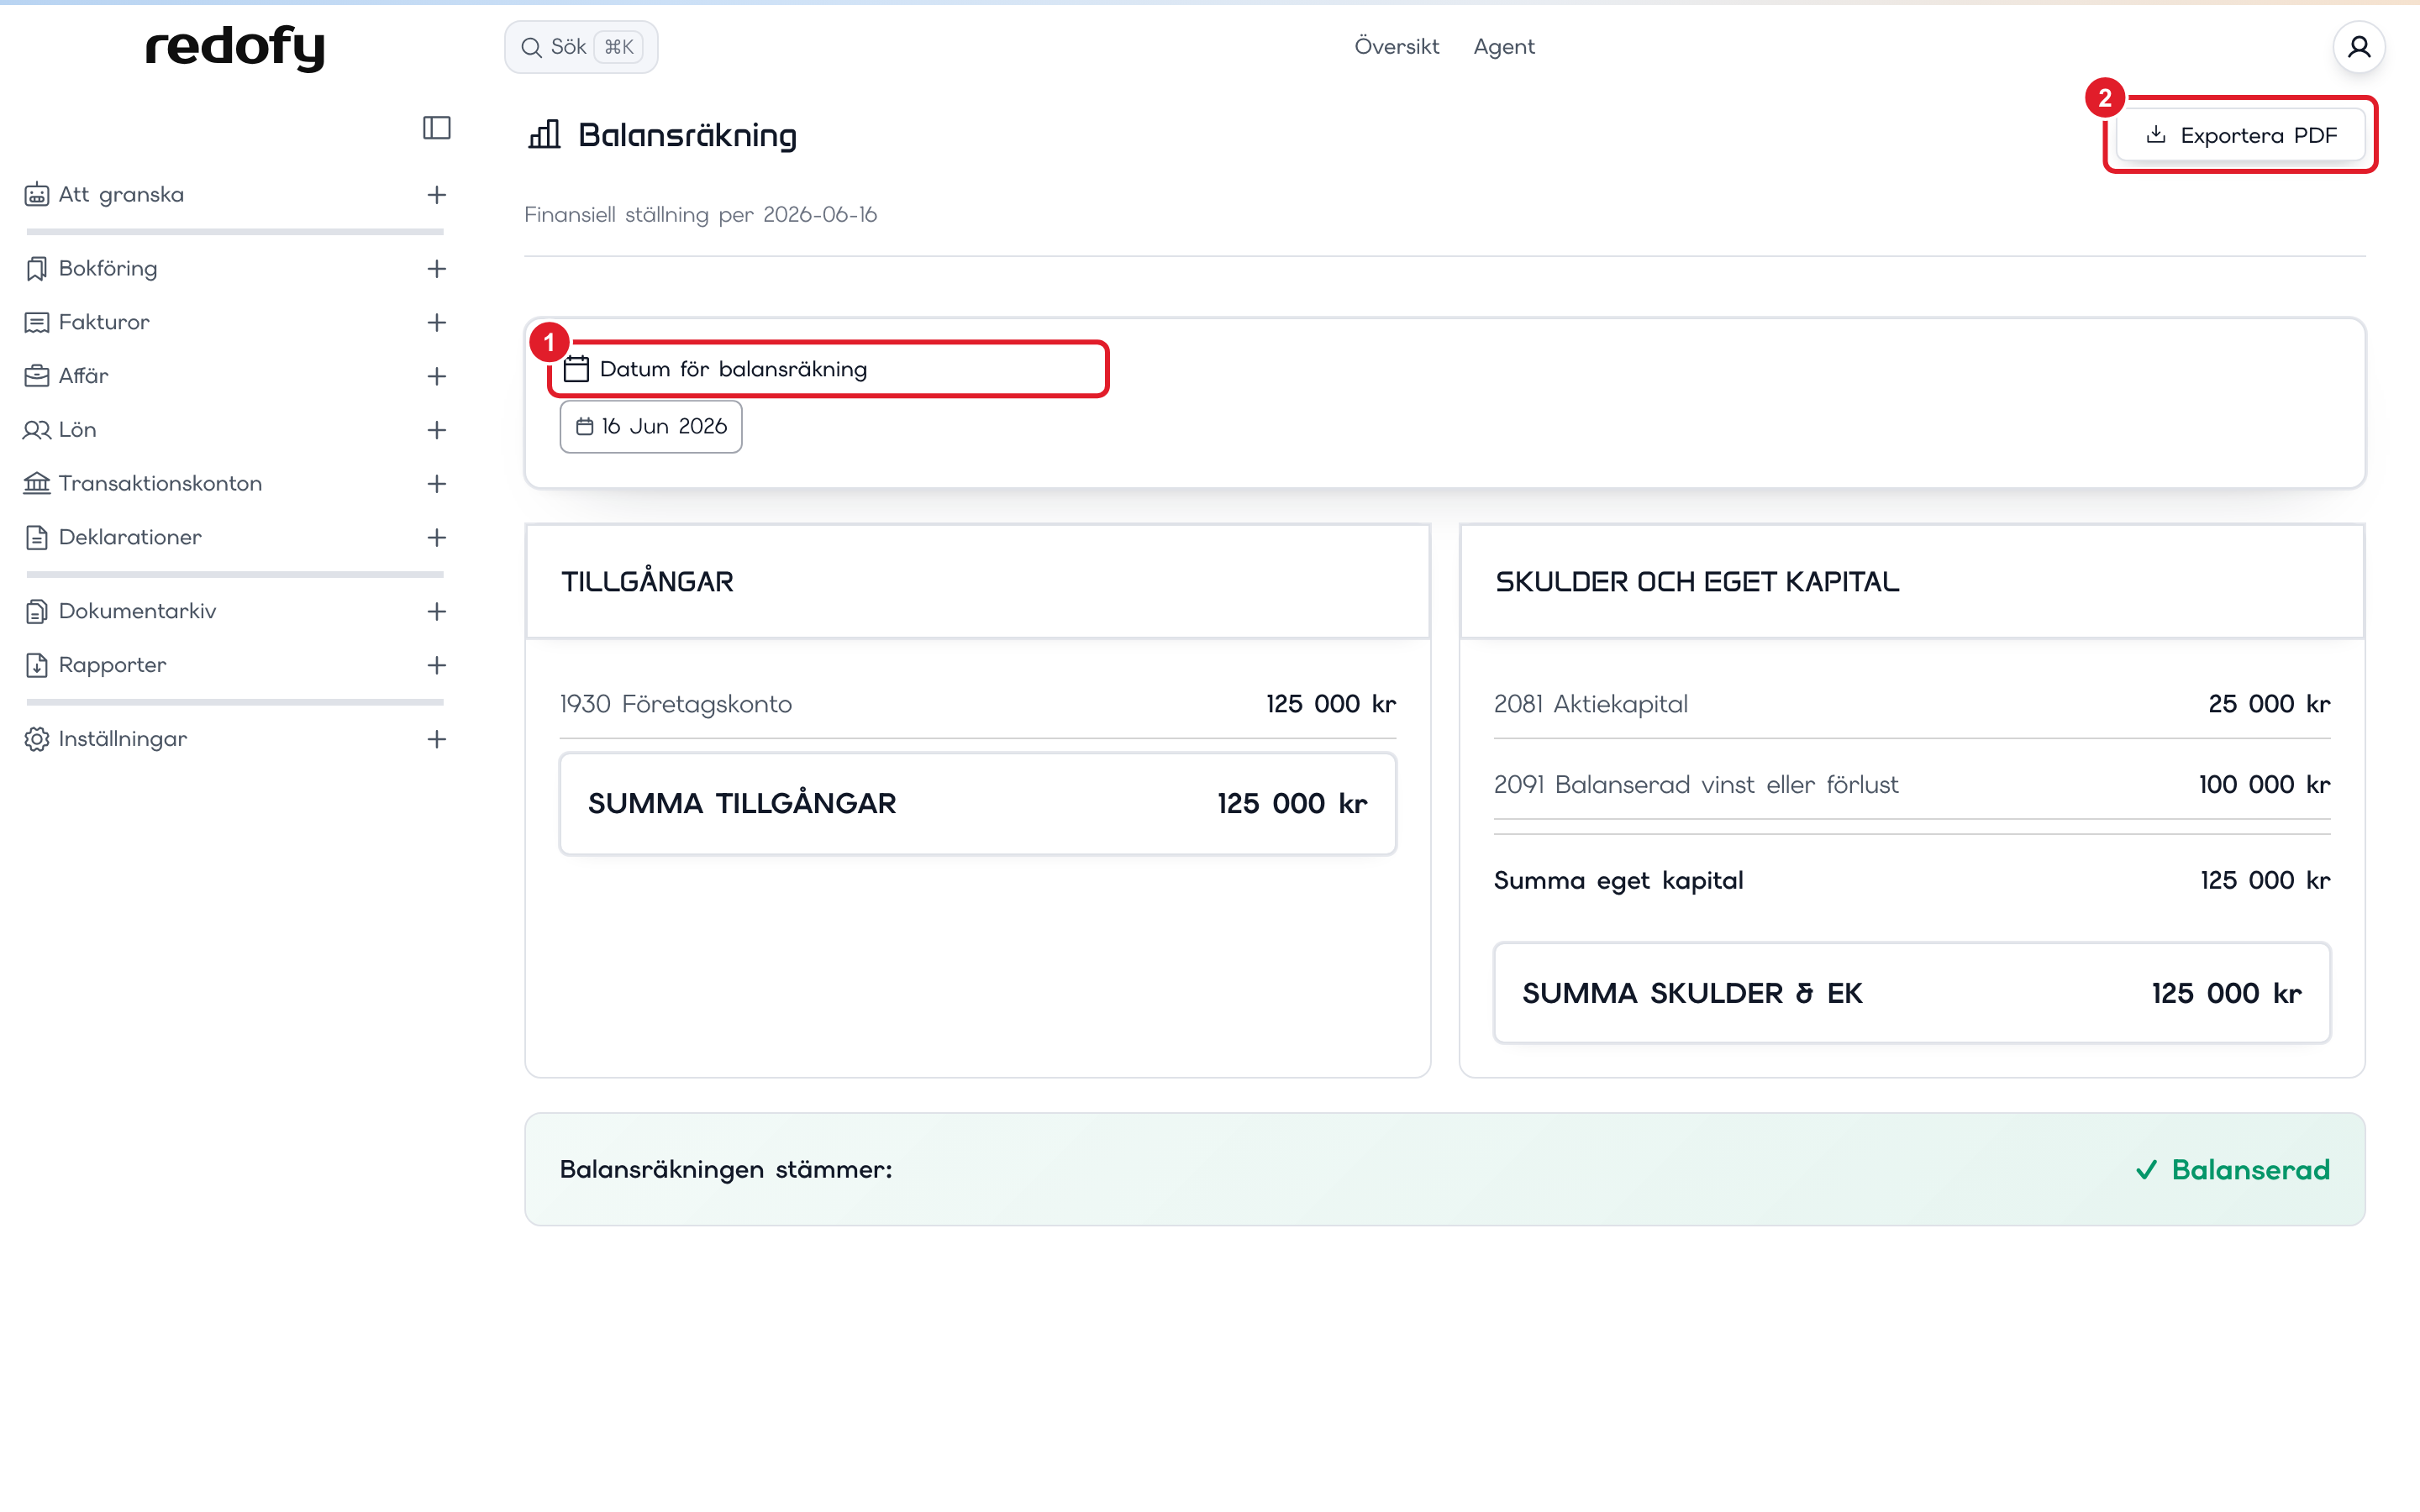Click the Deklarationer document icon
2420x1512 pixels.
(x=37, y=537)
